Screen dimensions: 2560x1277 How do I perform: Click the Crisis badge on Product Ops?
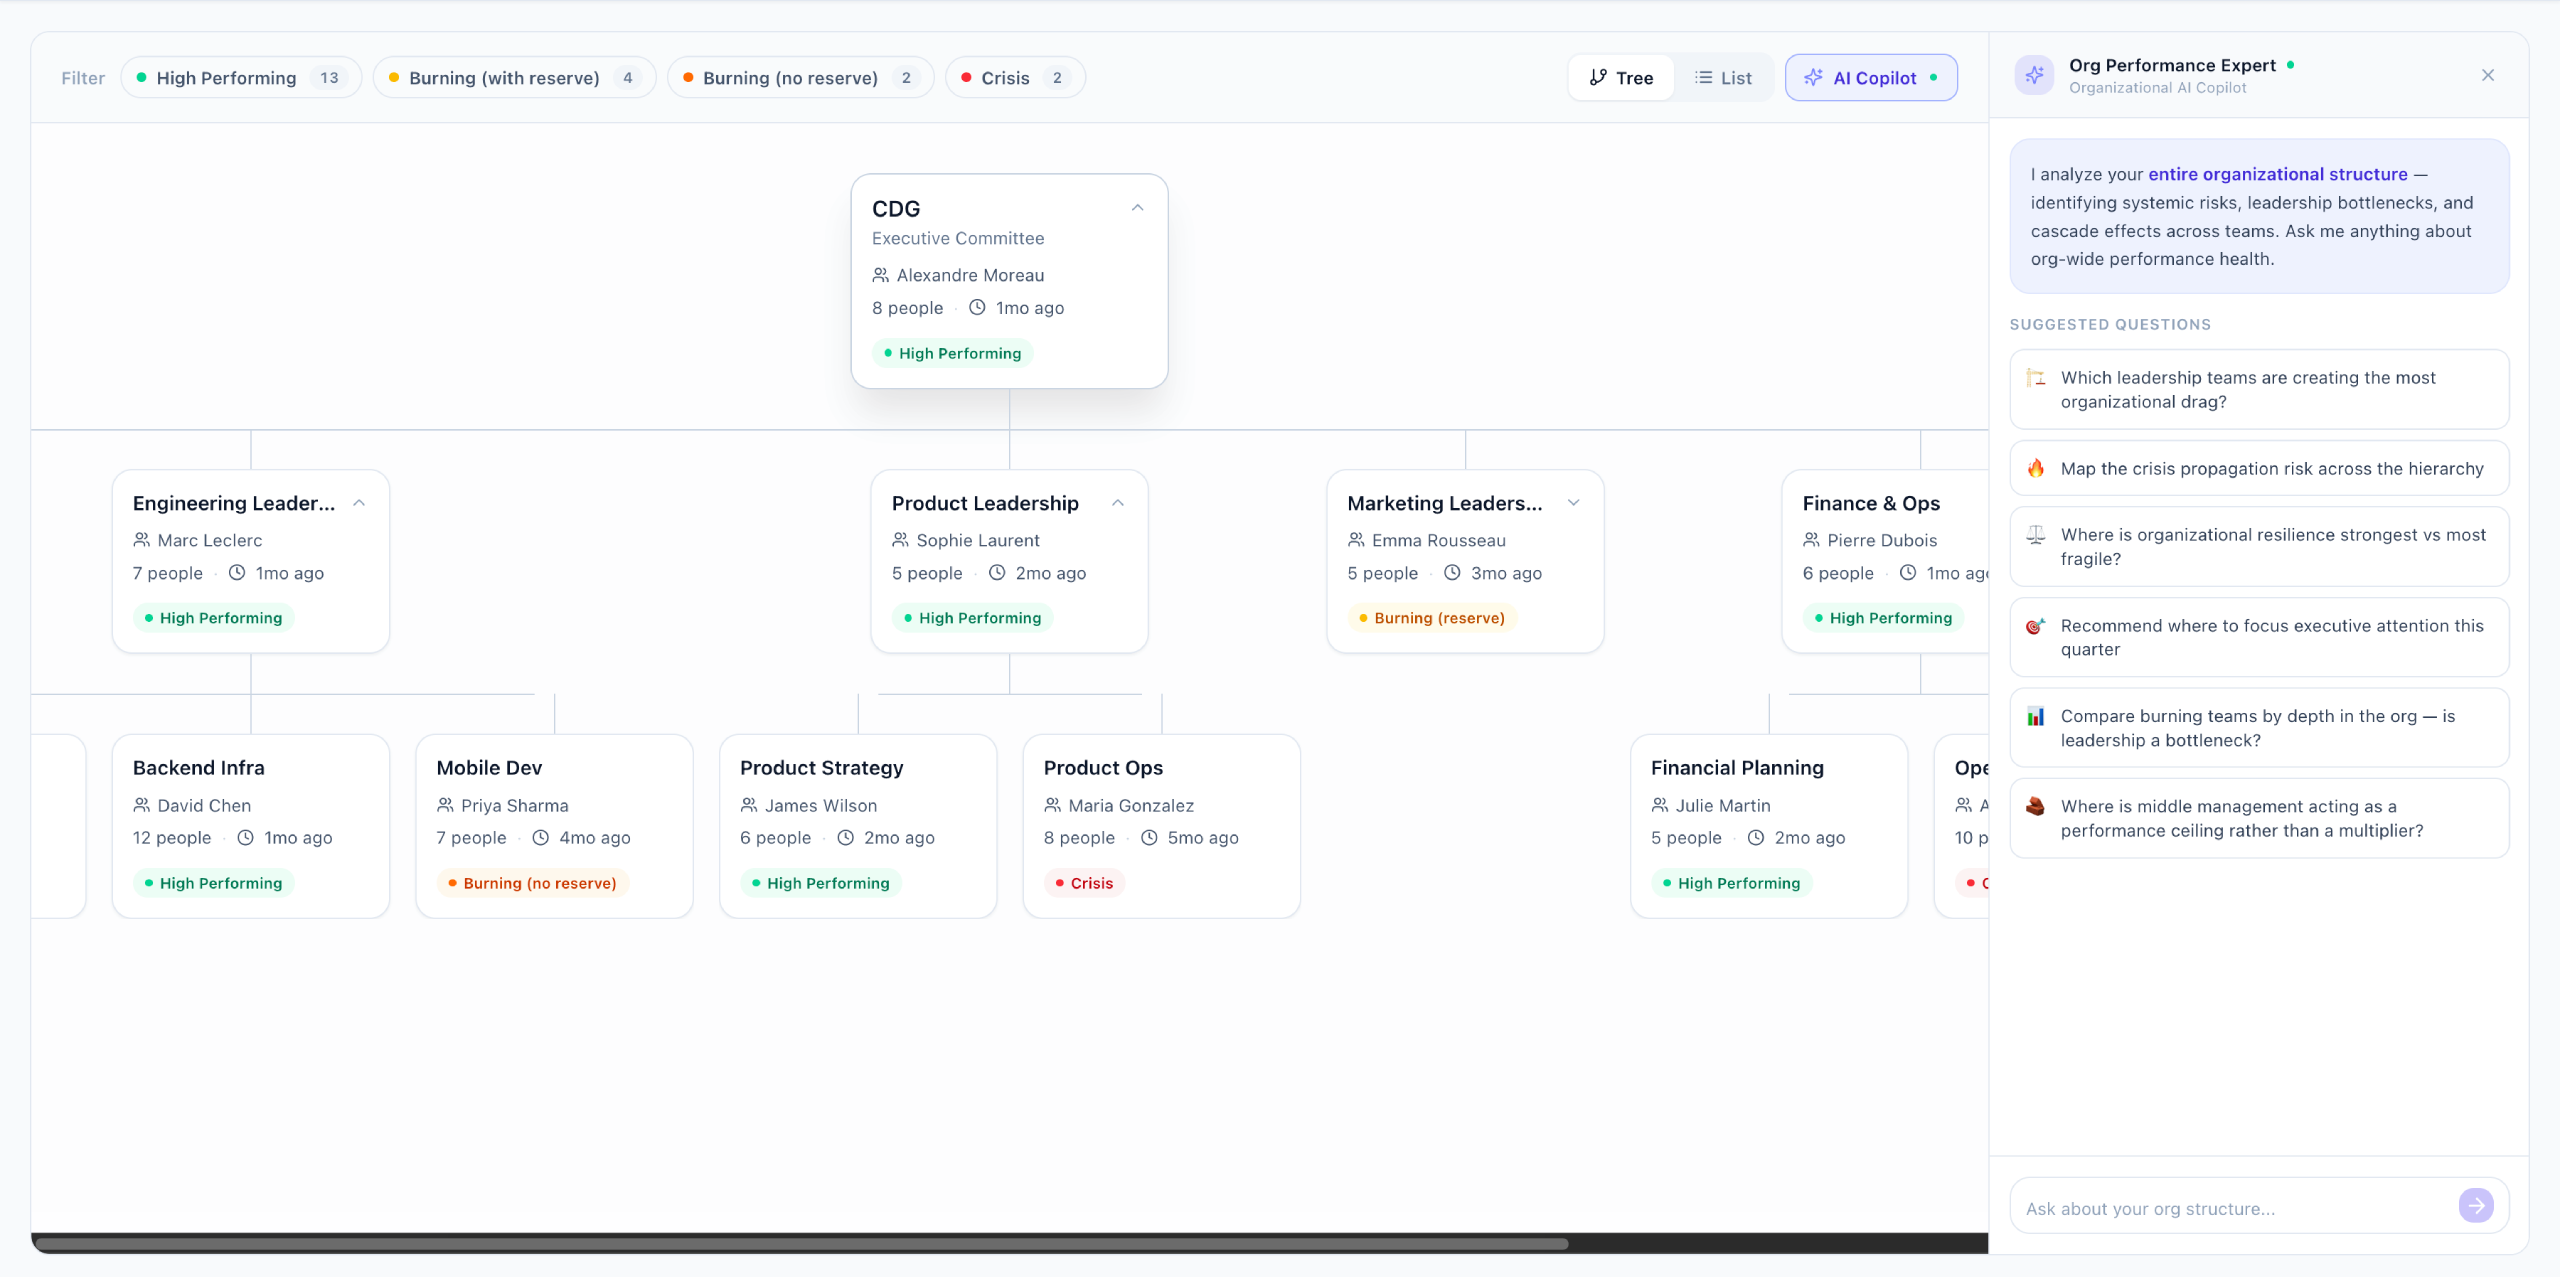[1084, 883]
